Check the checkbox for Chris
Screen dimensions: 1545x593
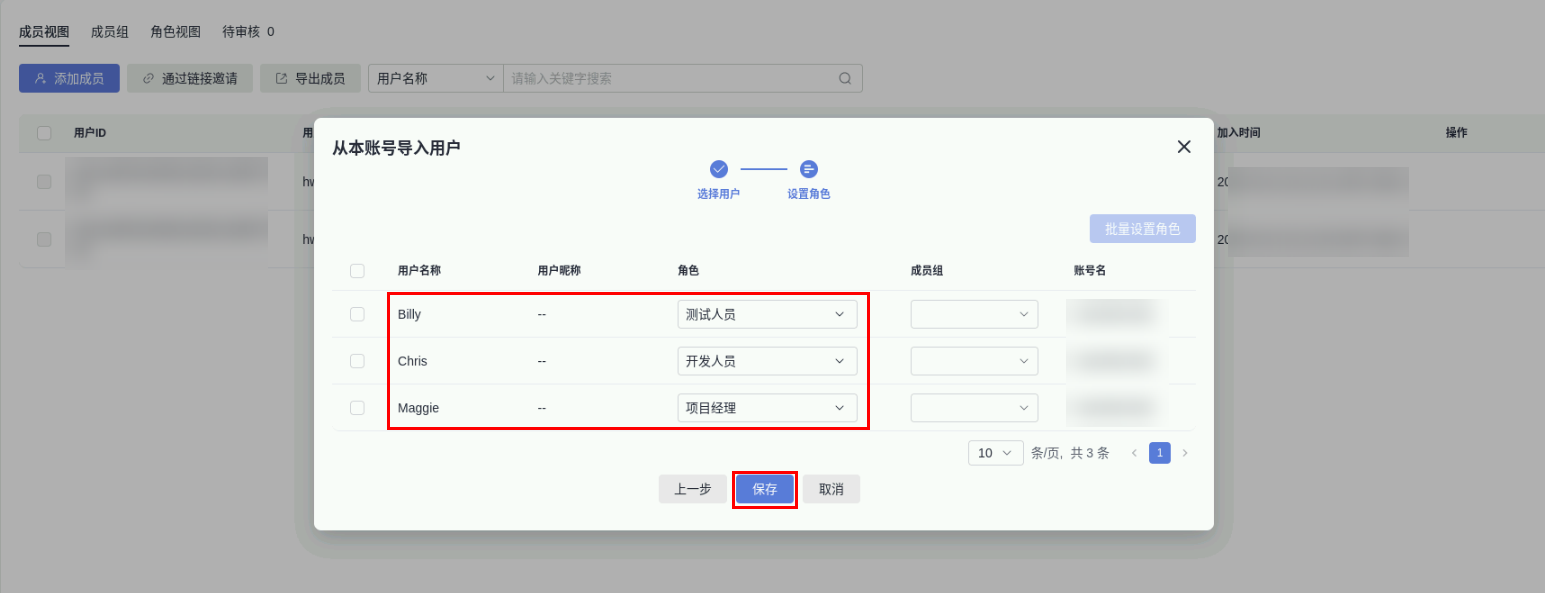click(x=357, y=361)
